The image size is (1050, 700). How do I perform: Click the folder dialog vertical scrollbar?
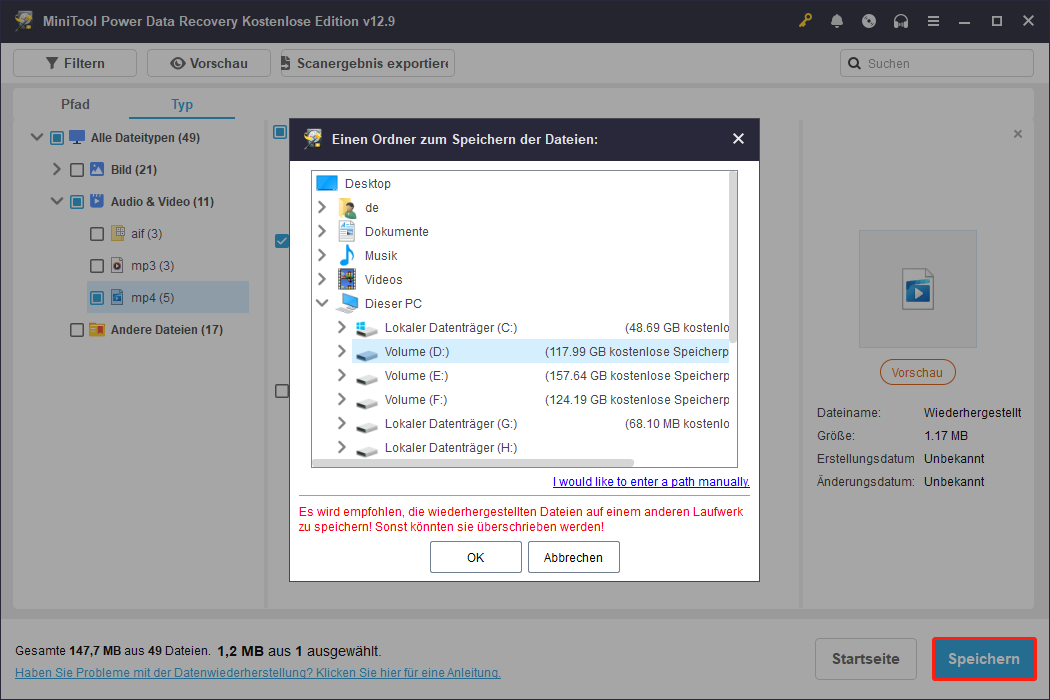[733, 257]
